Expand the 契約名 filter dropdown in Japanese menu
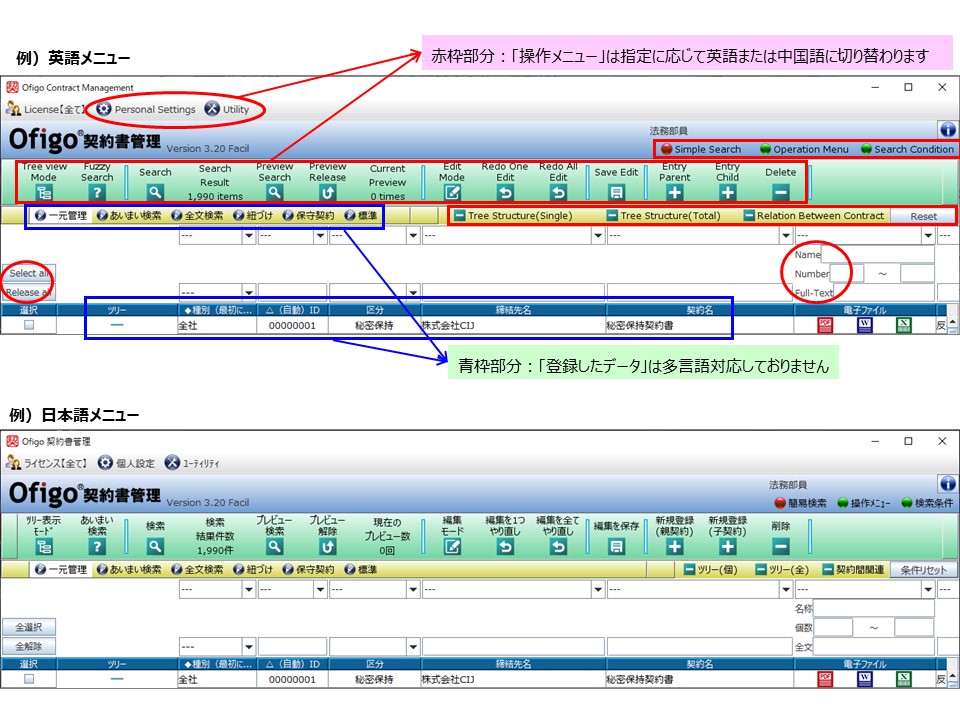Image resolution: width=960 pixels, height=720 pixels. [786, 590]
